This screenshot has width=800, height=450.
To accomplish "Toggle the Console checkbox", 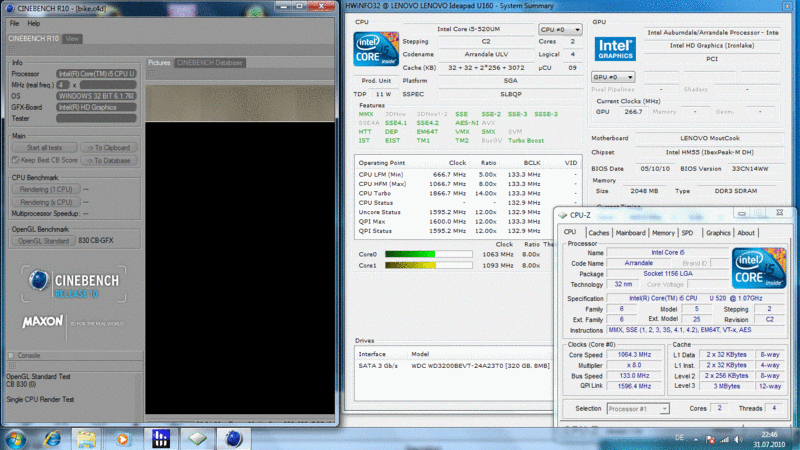I will click(11, 356).
